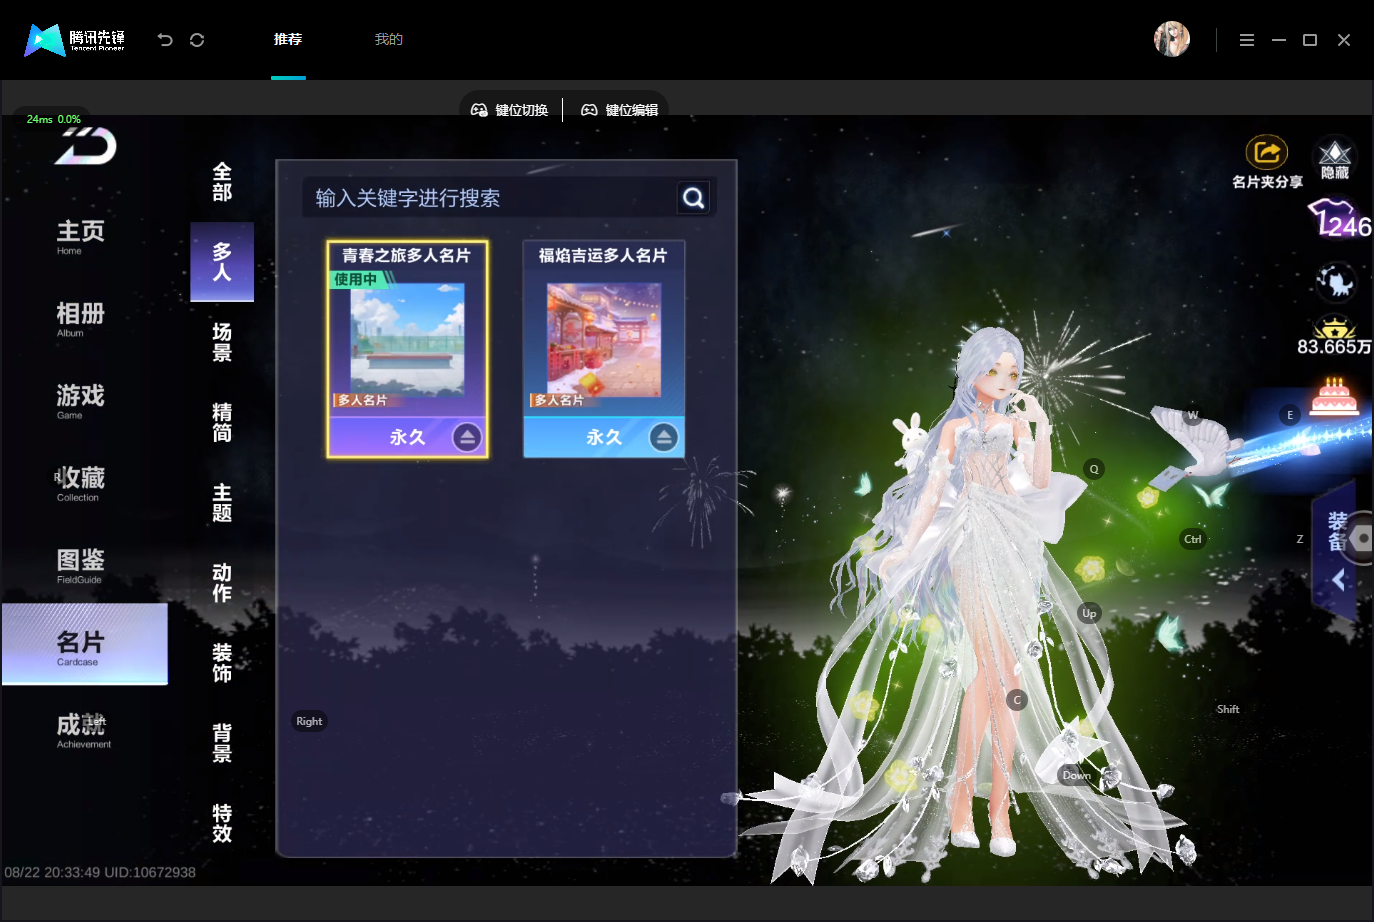Switch to the 我的 tab

389,40
